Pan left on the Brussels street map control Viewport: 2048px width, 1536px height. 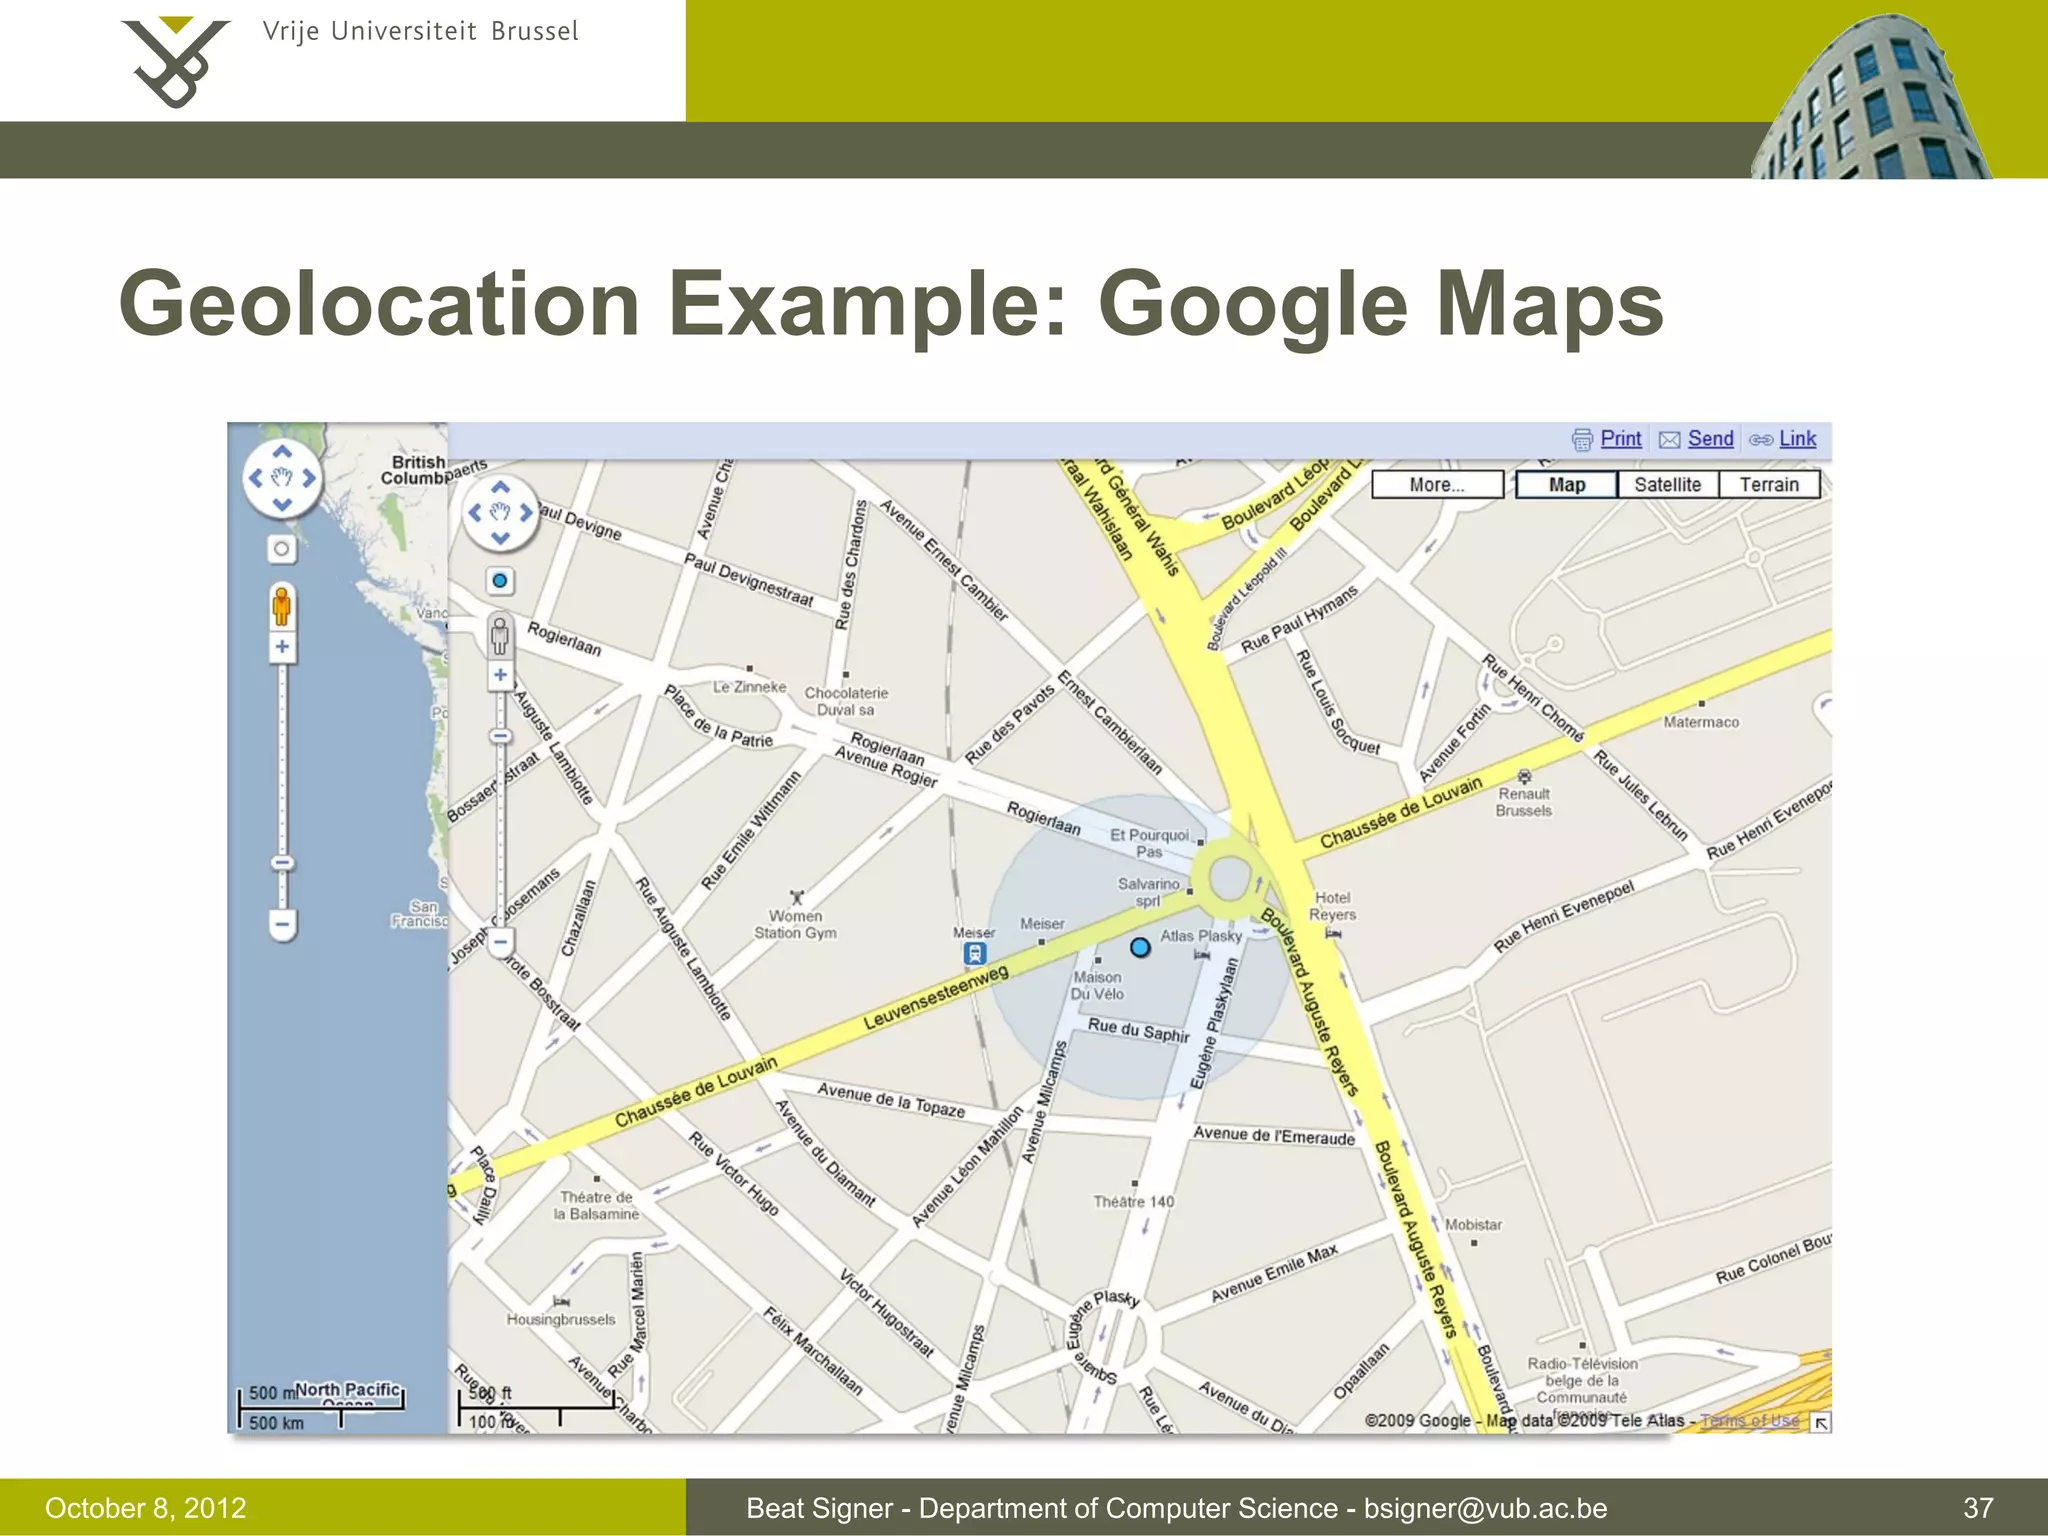point(476,513)
